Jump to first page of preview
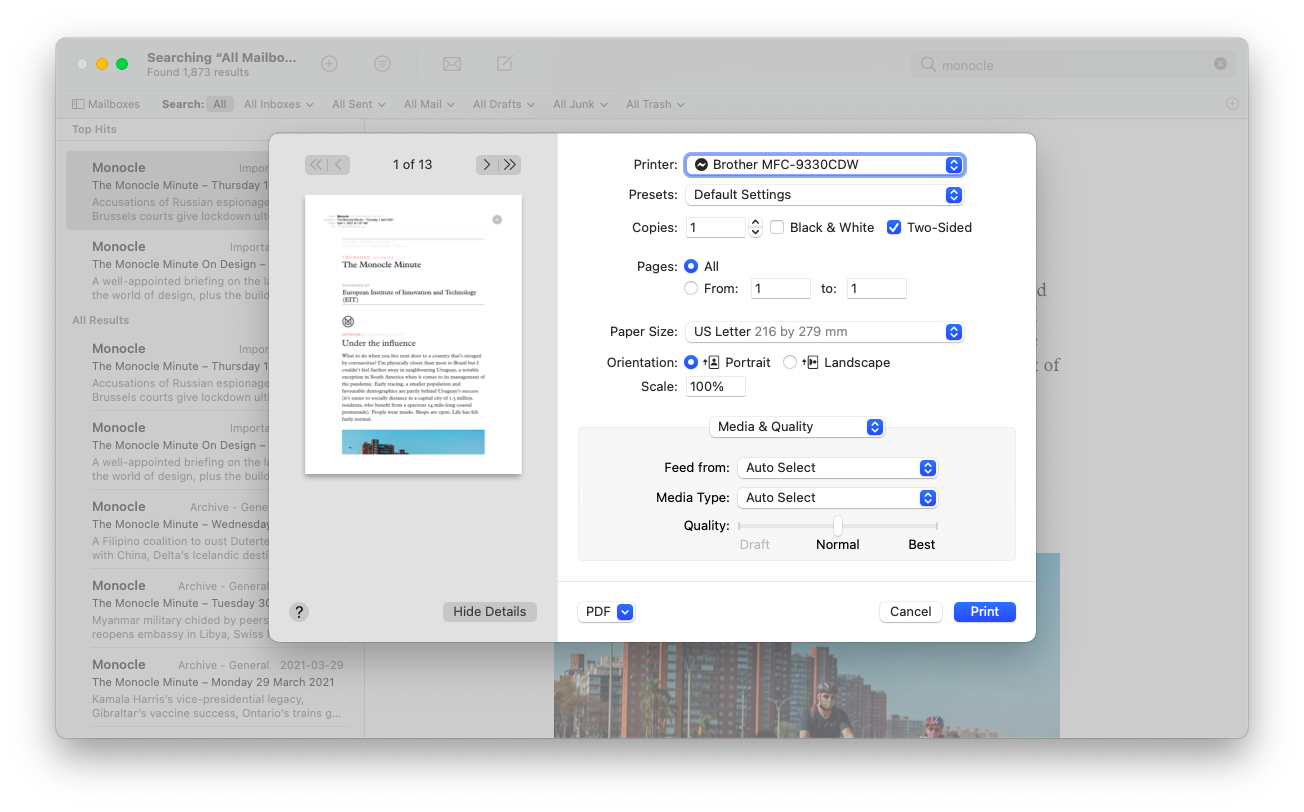 point(317,165)
